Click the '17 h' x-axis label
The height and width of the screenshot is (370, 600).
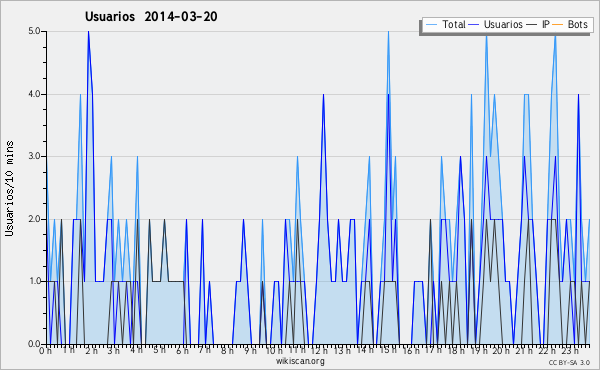click(433, 350)
